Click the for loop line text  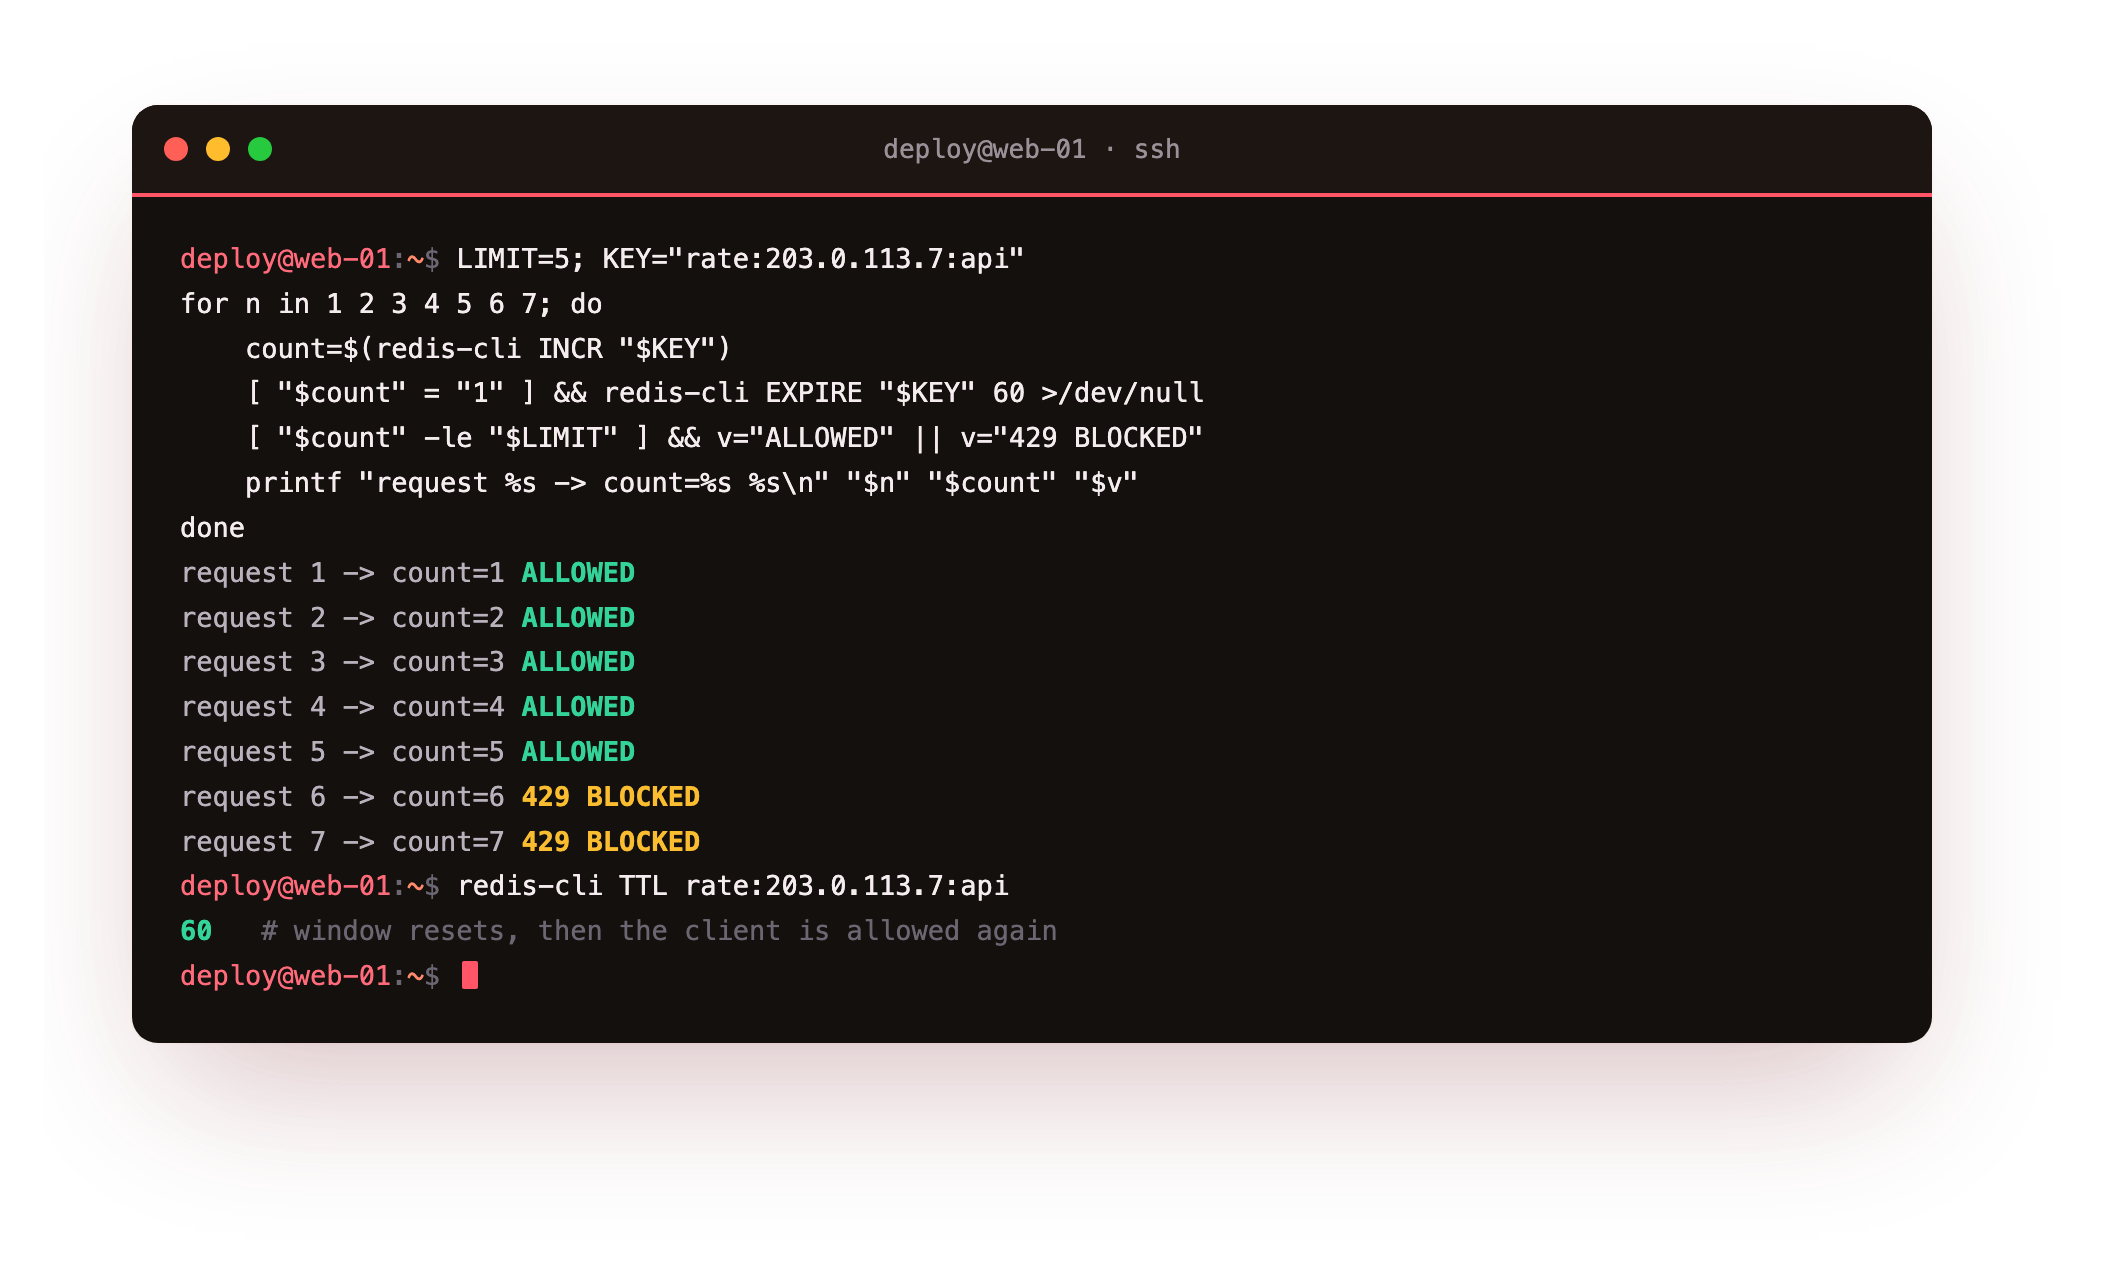tap(391, 304)
